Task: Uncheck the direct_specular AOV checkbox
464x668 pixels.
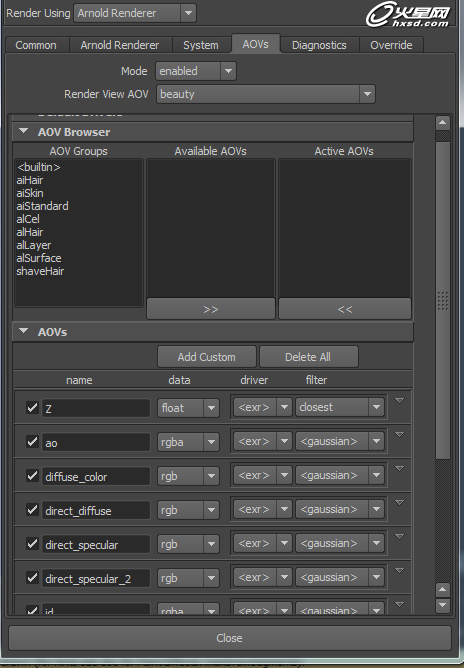Action: coord(32,544)
